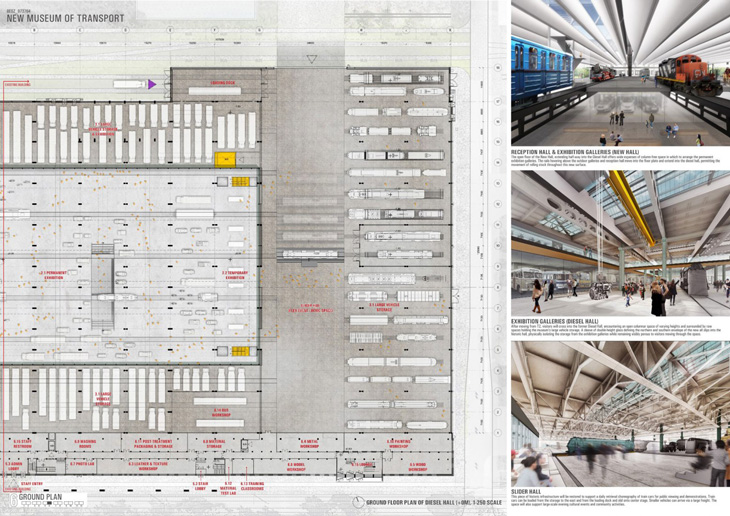Select the Loading Dock room label
Viewport: 730px width, 516px height.
tap(223, 83)
